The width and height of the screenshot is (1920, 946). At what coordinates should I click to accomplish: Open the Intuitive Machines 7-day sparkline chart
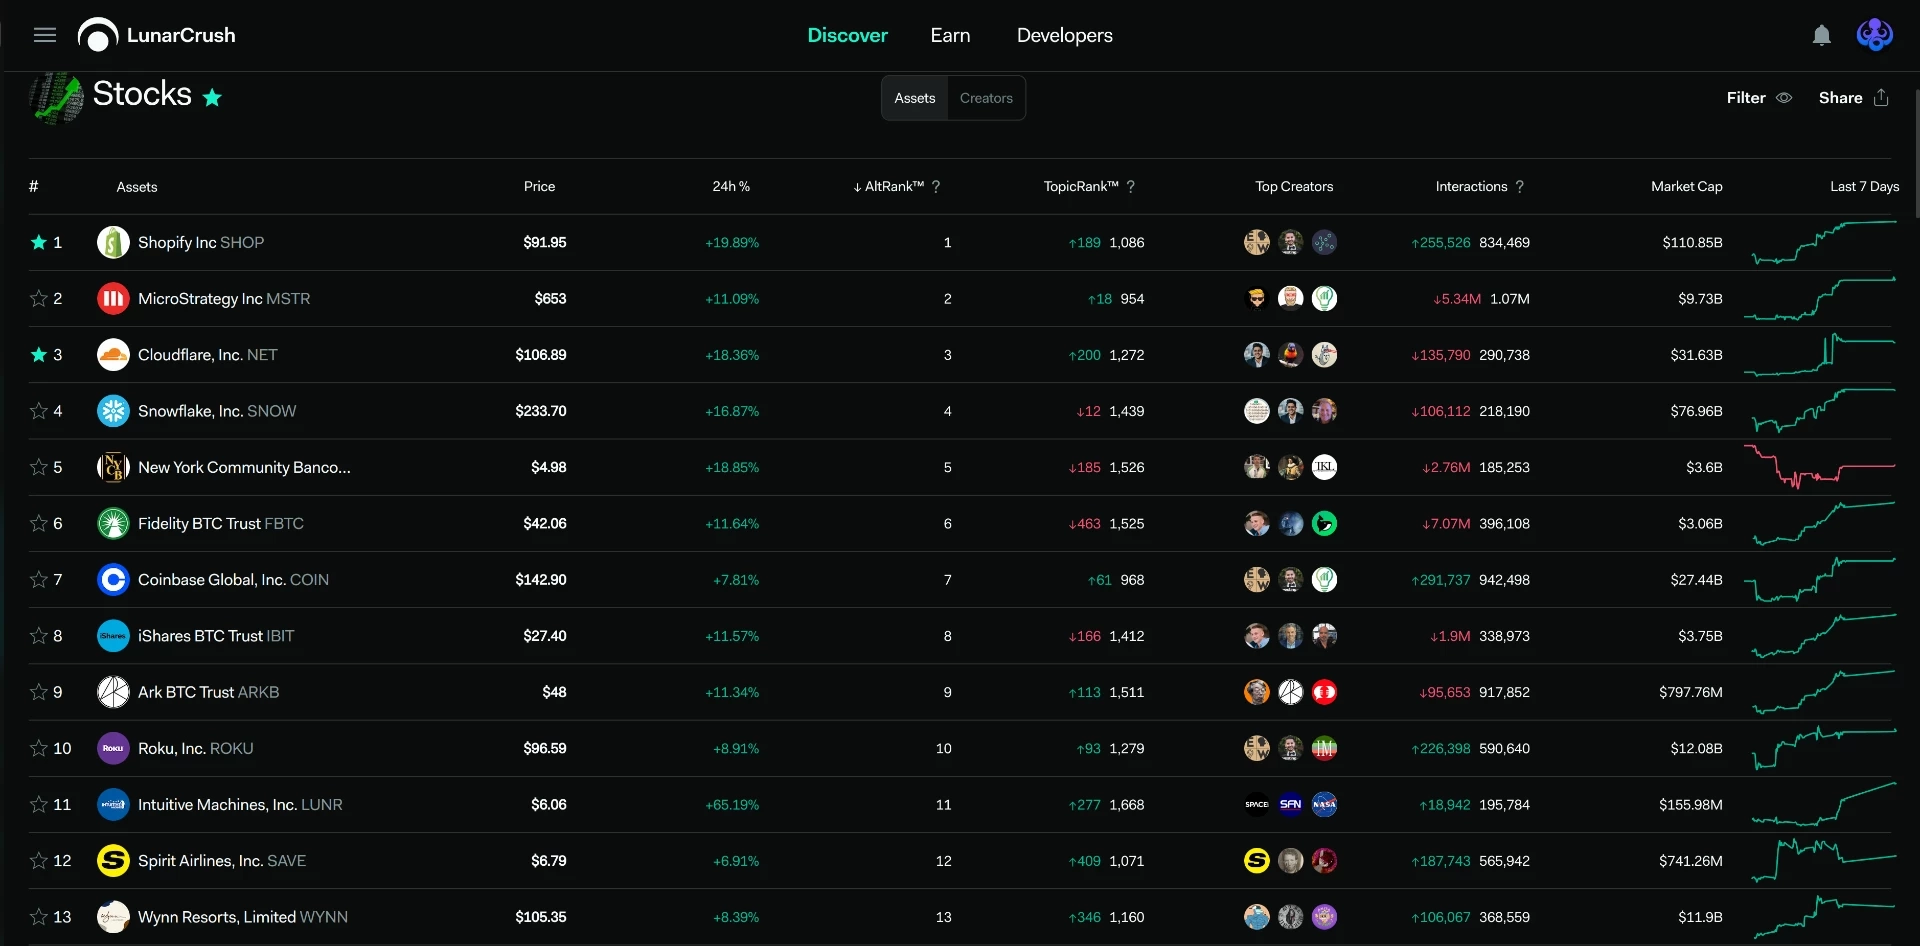1822,805
